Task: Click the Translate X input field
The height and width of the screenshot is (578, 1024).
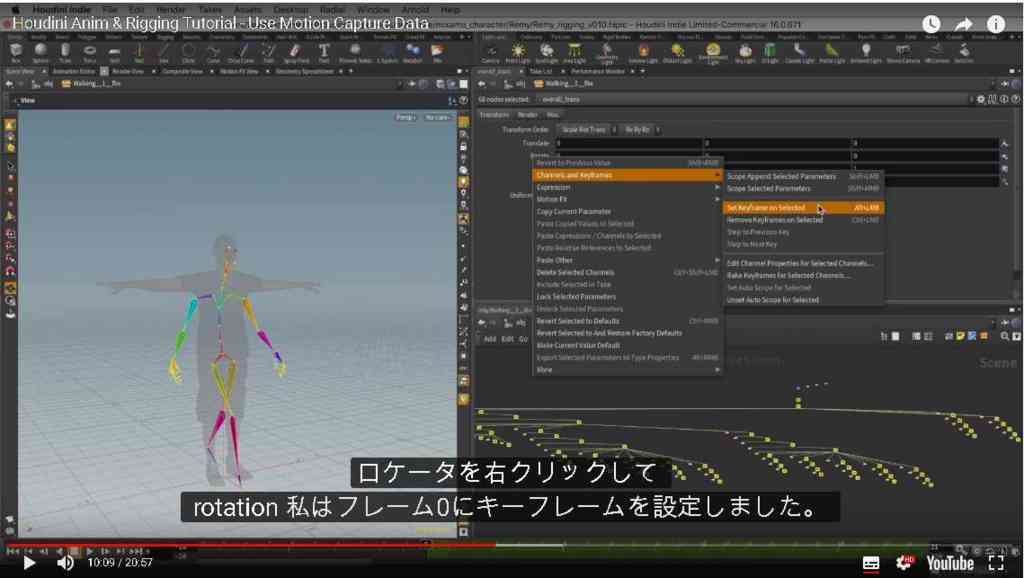Action: point(629,143)
